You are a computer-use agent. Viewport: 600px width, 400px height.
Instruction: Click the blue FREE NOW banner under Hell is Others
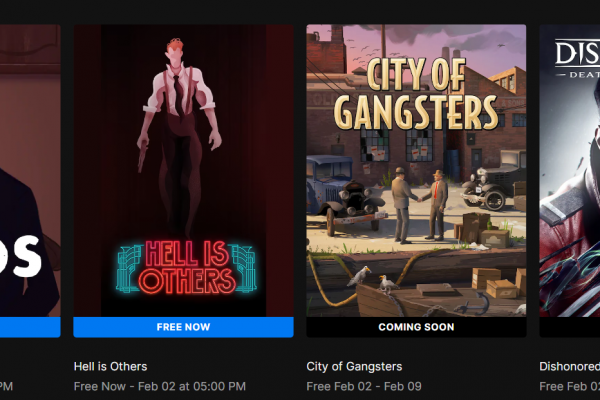point(183,327)
